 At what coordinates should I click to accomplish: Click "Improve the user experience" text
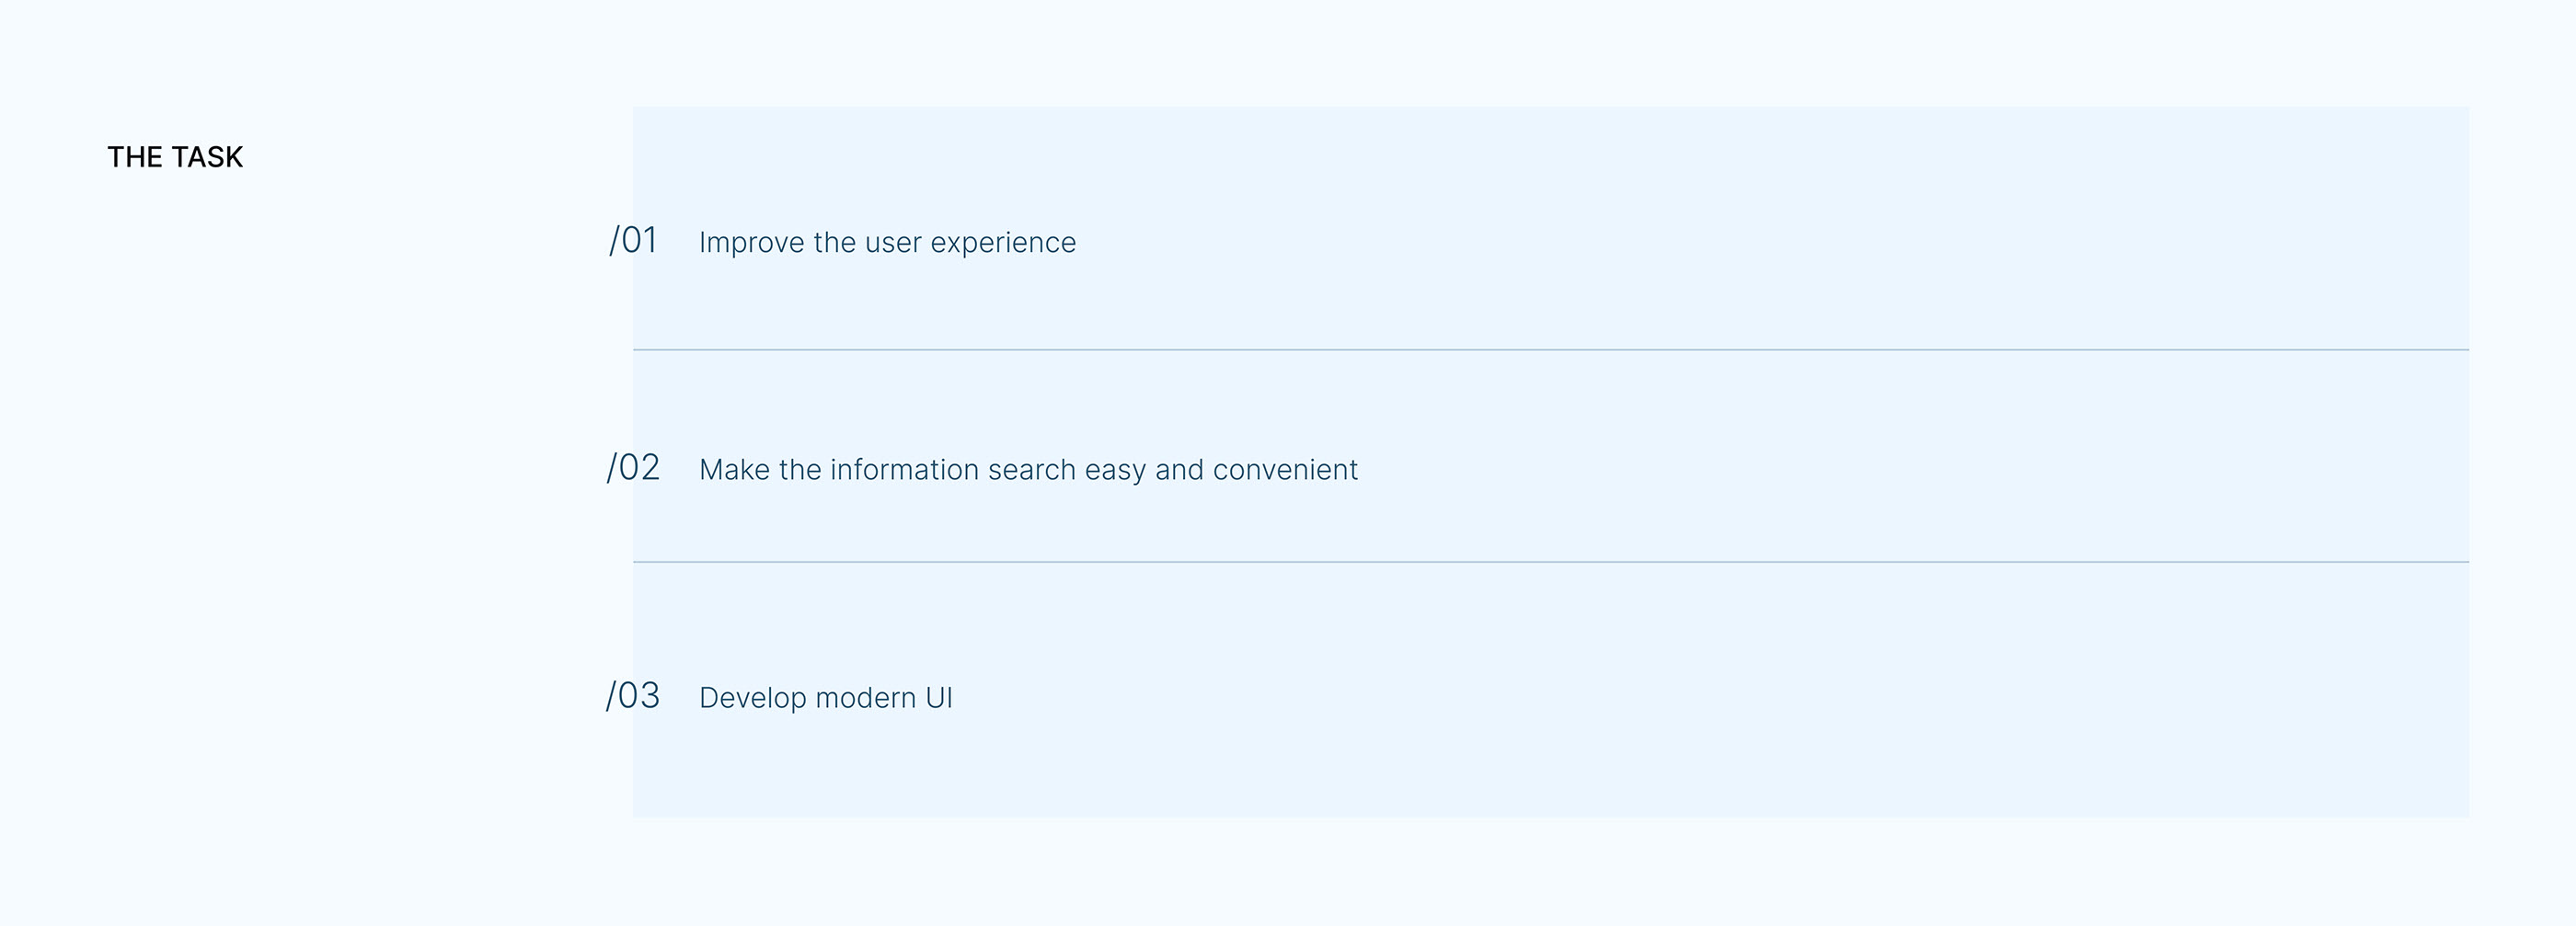pos(887,243)
